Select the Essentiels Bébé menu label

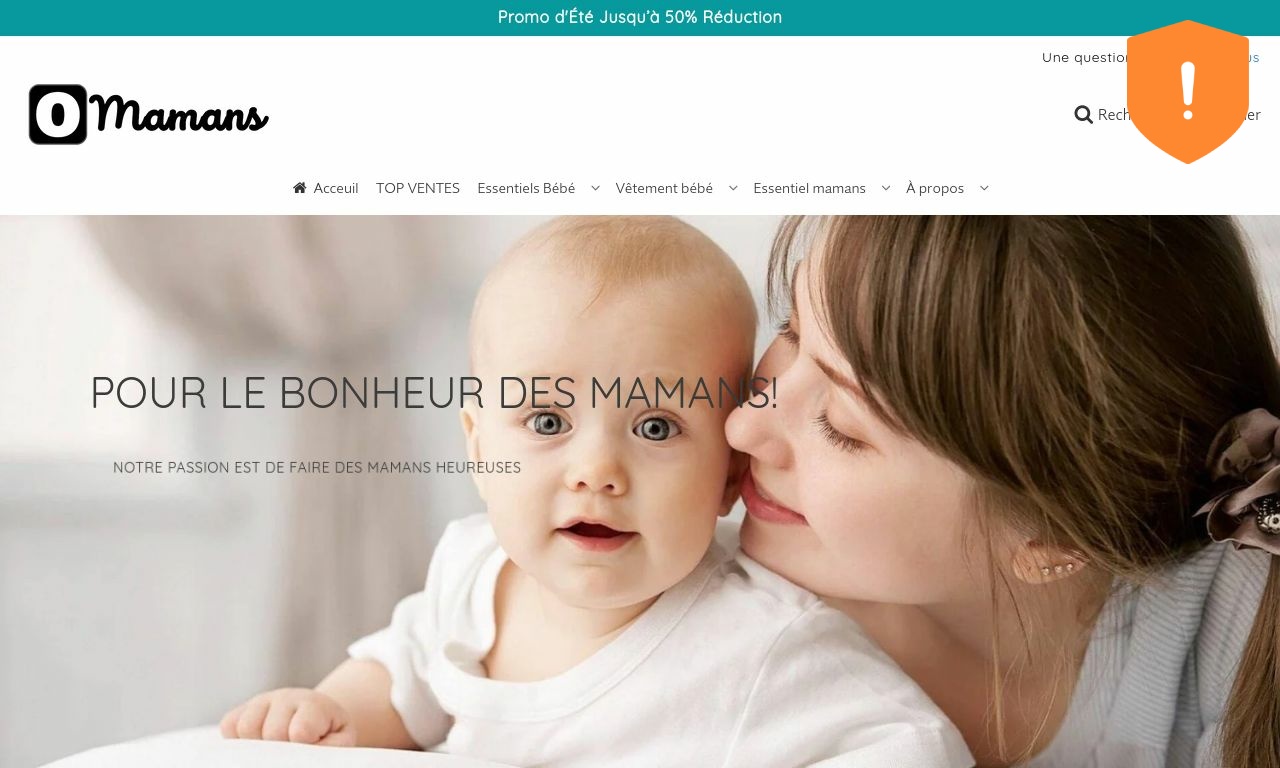pos(526,188)
